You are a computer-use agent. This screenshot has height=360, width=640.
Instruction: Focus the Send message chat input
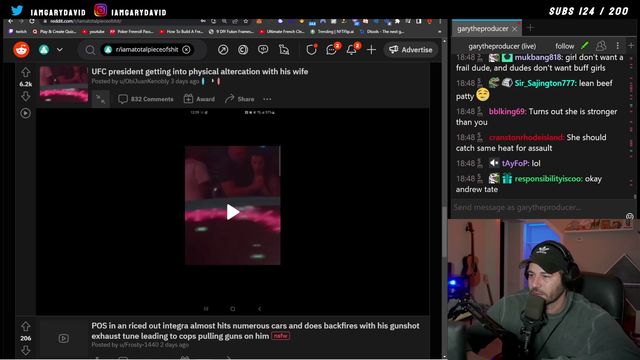tap(539, 207)
